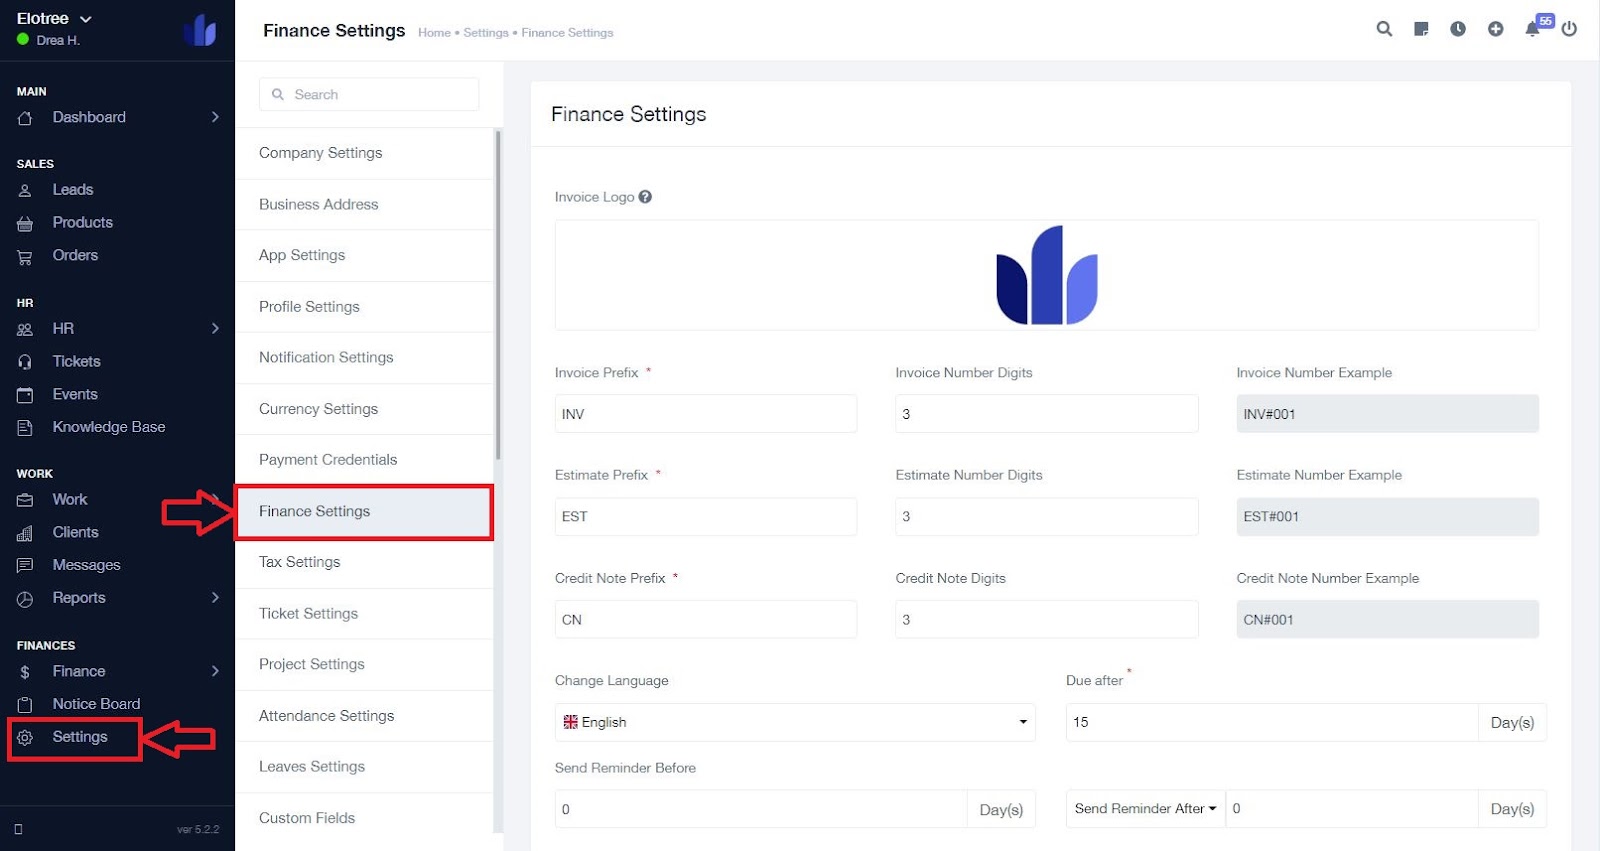Open Currency Settings section
Screen dimensions: 1600x851
[x=365, y=409]
